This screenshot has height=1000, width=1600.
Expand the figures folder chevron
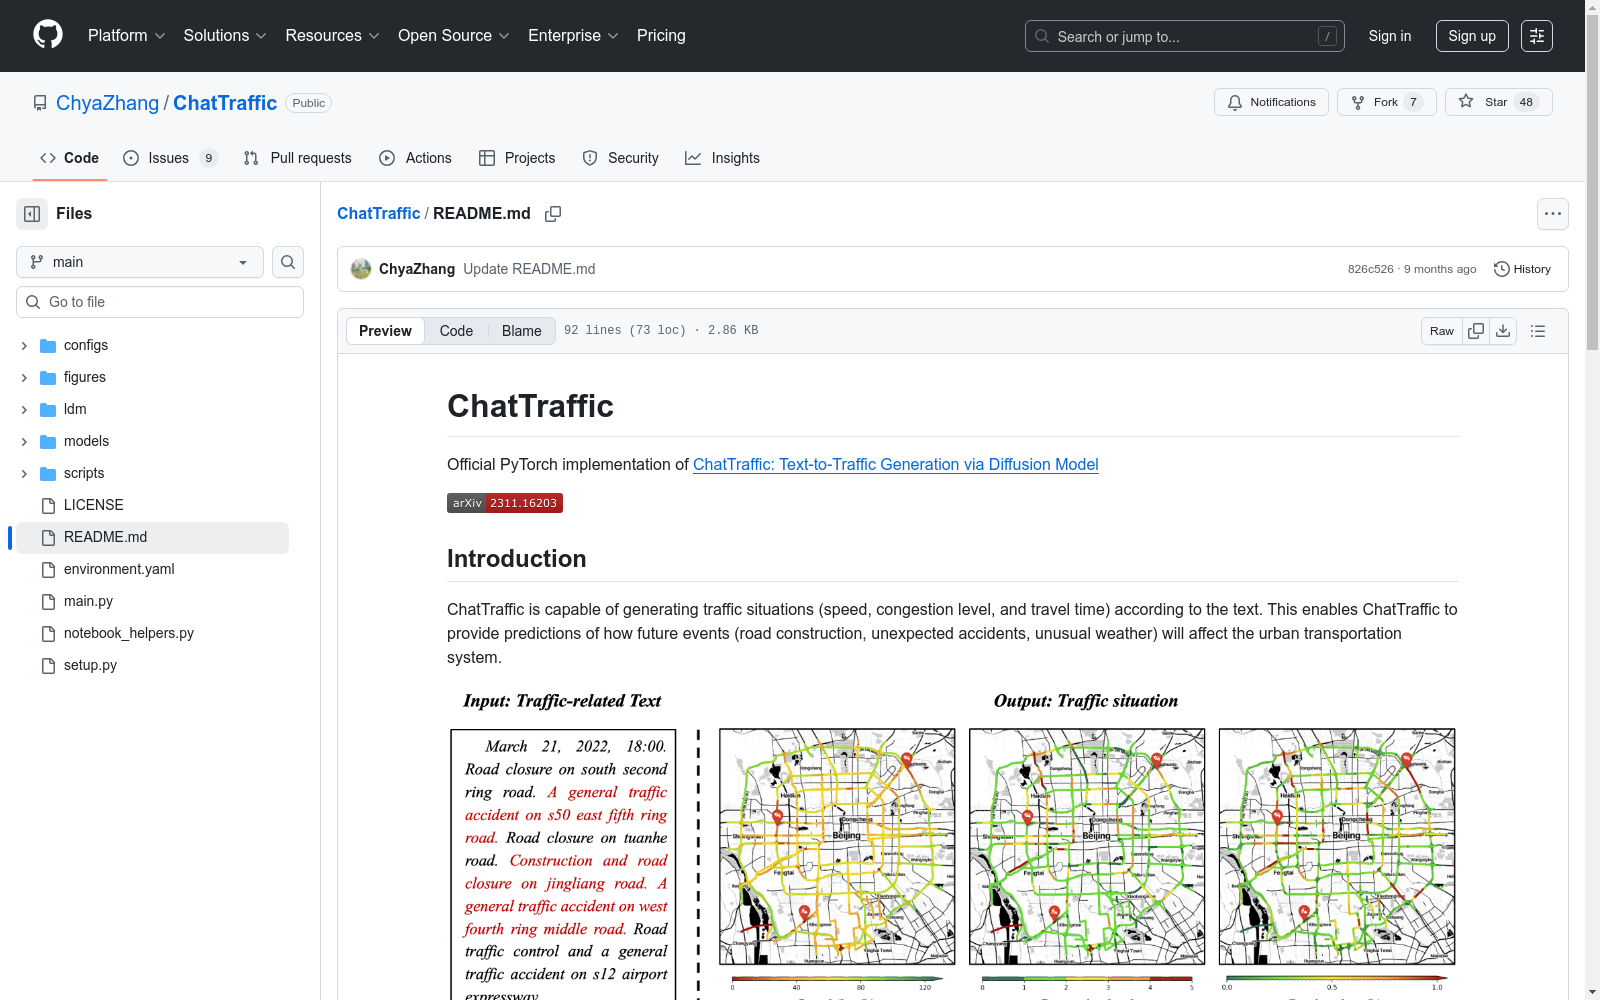[24, 378]
